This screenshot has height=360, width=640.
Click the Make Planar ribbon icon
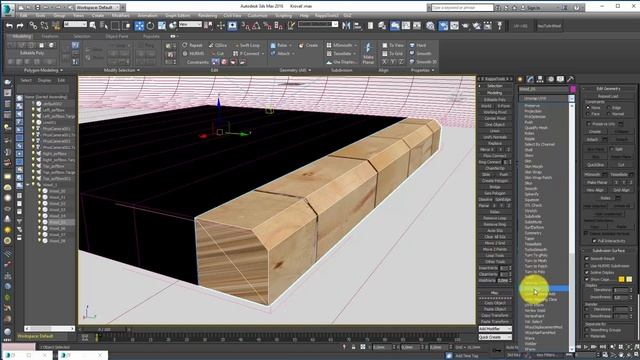(x=368, y=53)
